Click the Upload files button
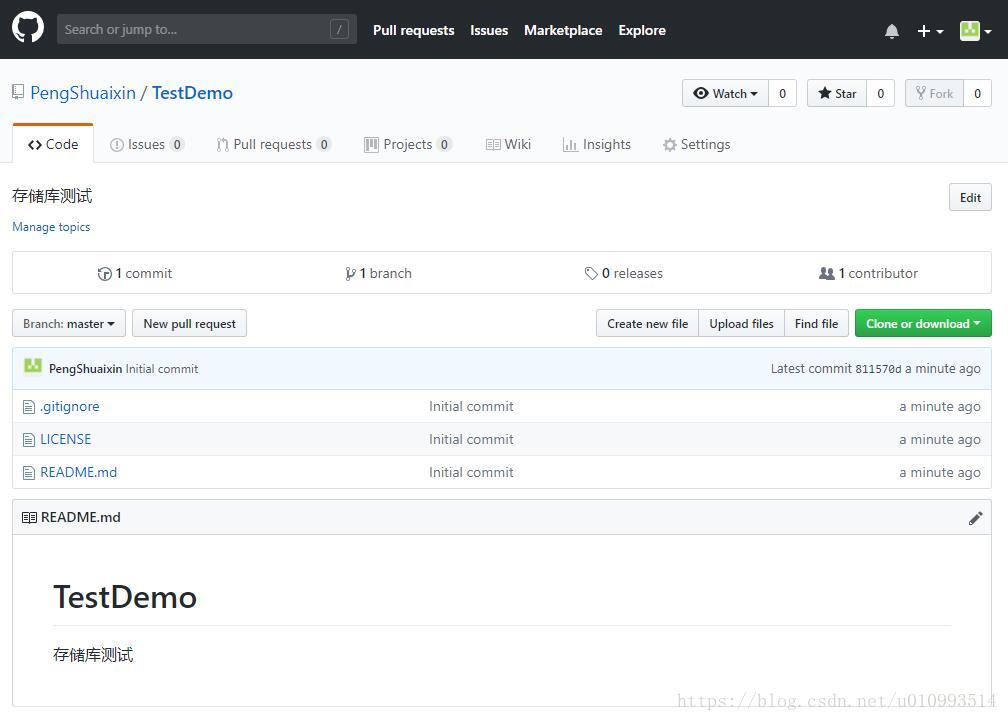The image size is (1008, 721). coord(741,323)
